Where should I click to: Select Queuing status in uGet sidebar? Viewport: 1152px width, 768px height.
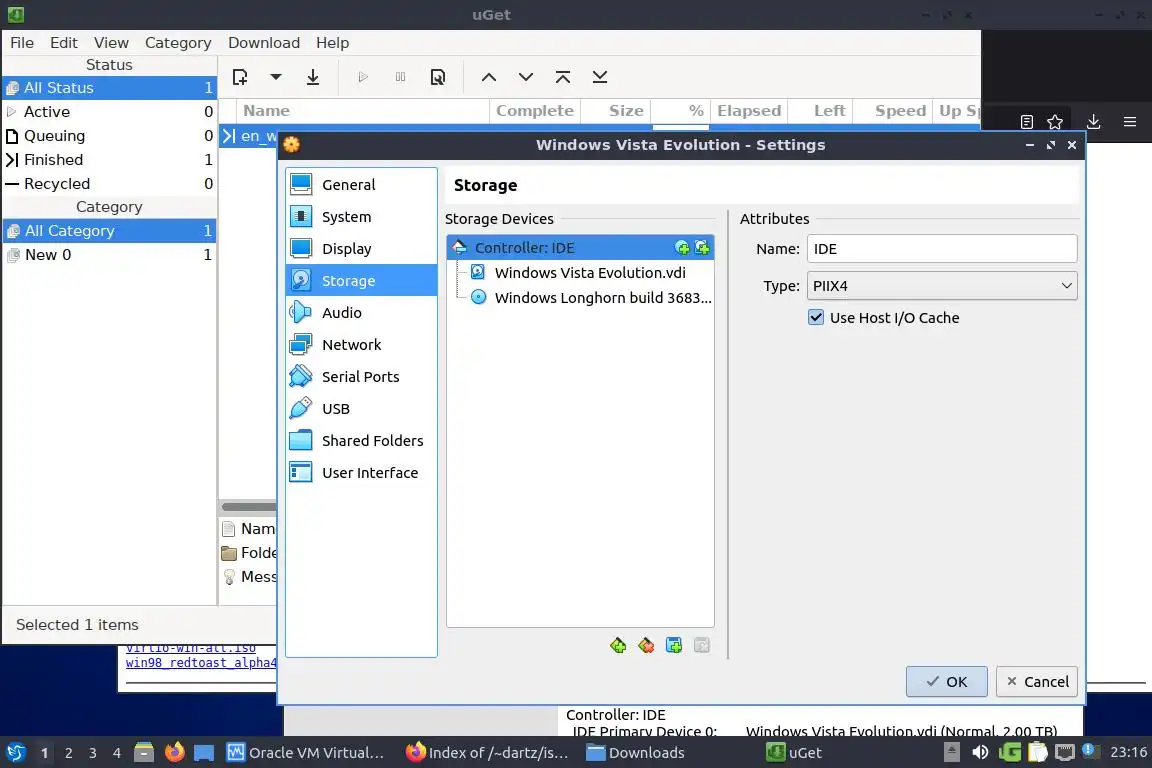point(109,136)
